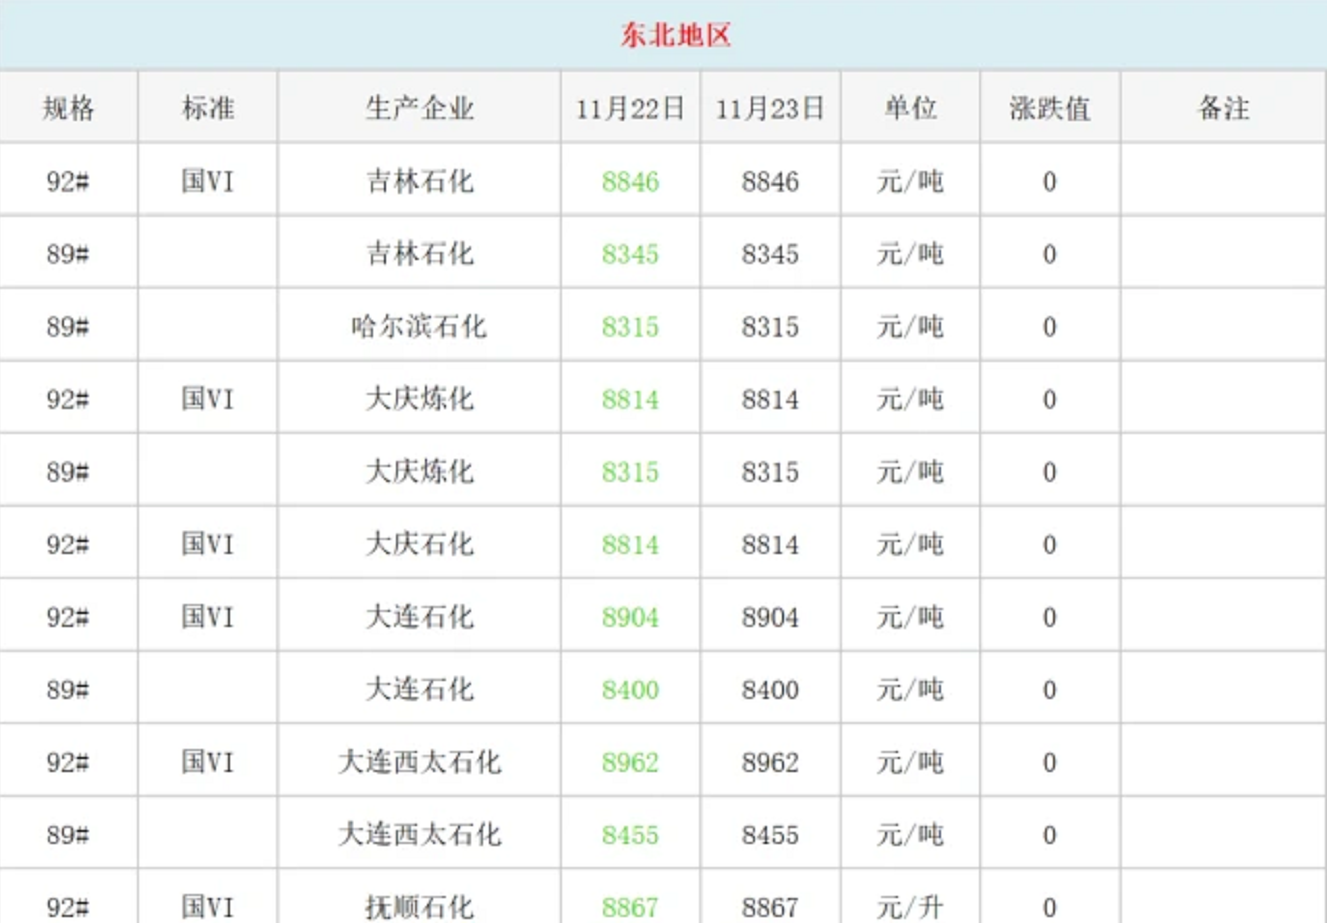Select the 大庆石化 company cell

click(420, 544)
